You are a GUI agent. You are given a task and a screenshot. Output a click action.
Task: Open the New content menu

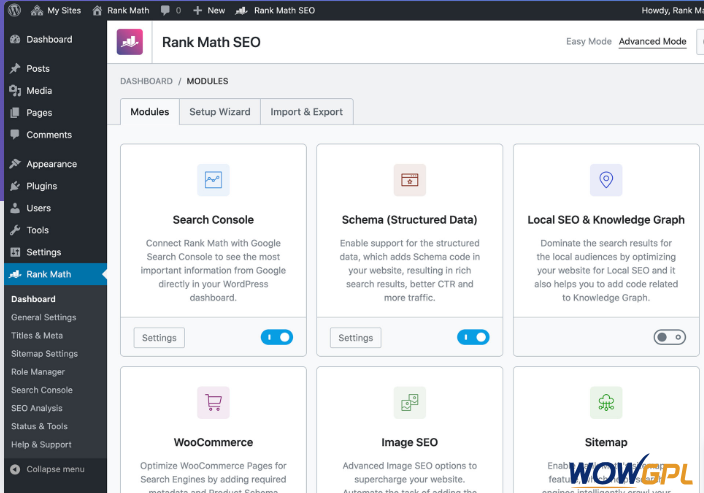(209, 10)
